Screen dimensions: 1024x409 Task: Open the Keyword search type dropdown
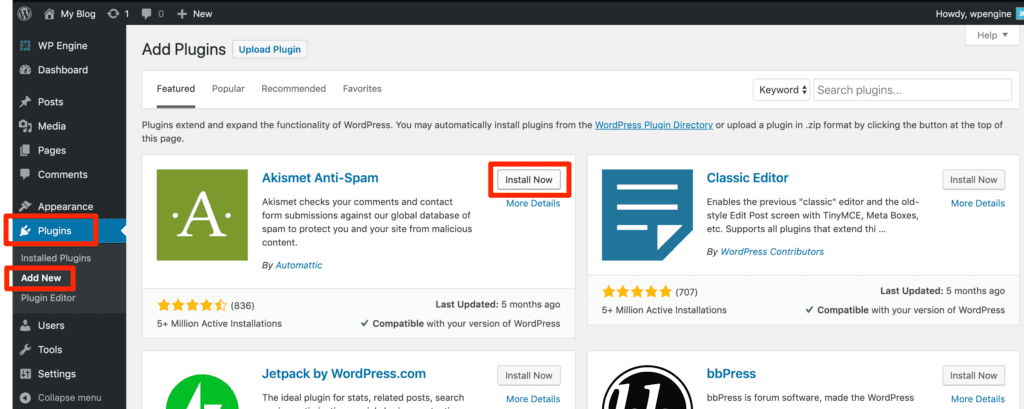[x=781, y=90]
